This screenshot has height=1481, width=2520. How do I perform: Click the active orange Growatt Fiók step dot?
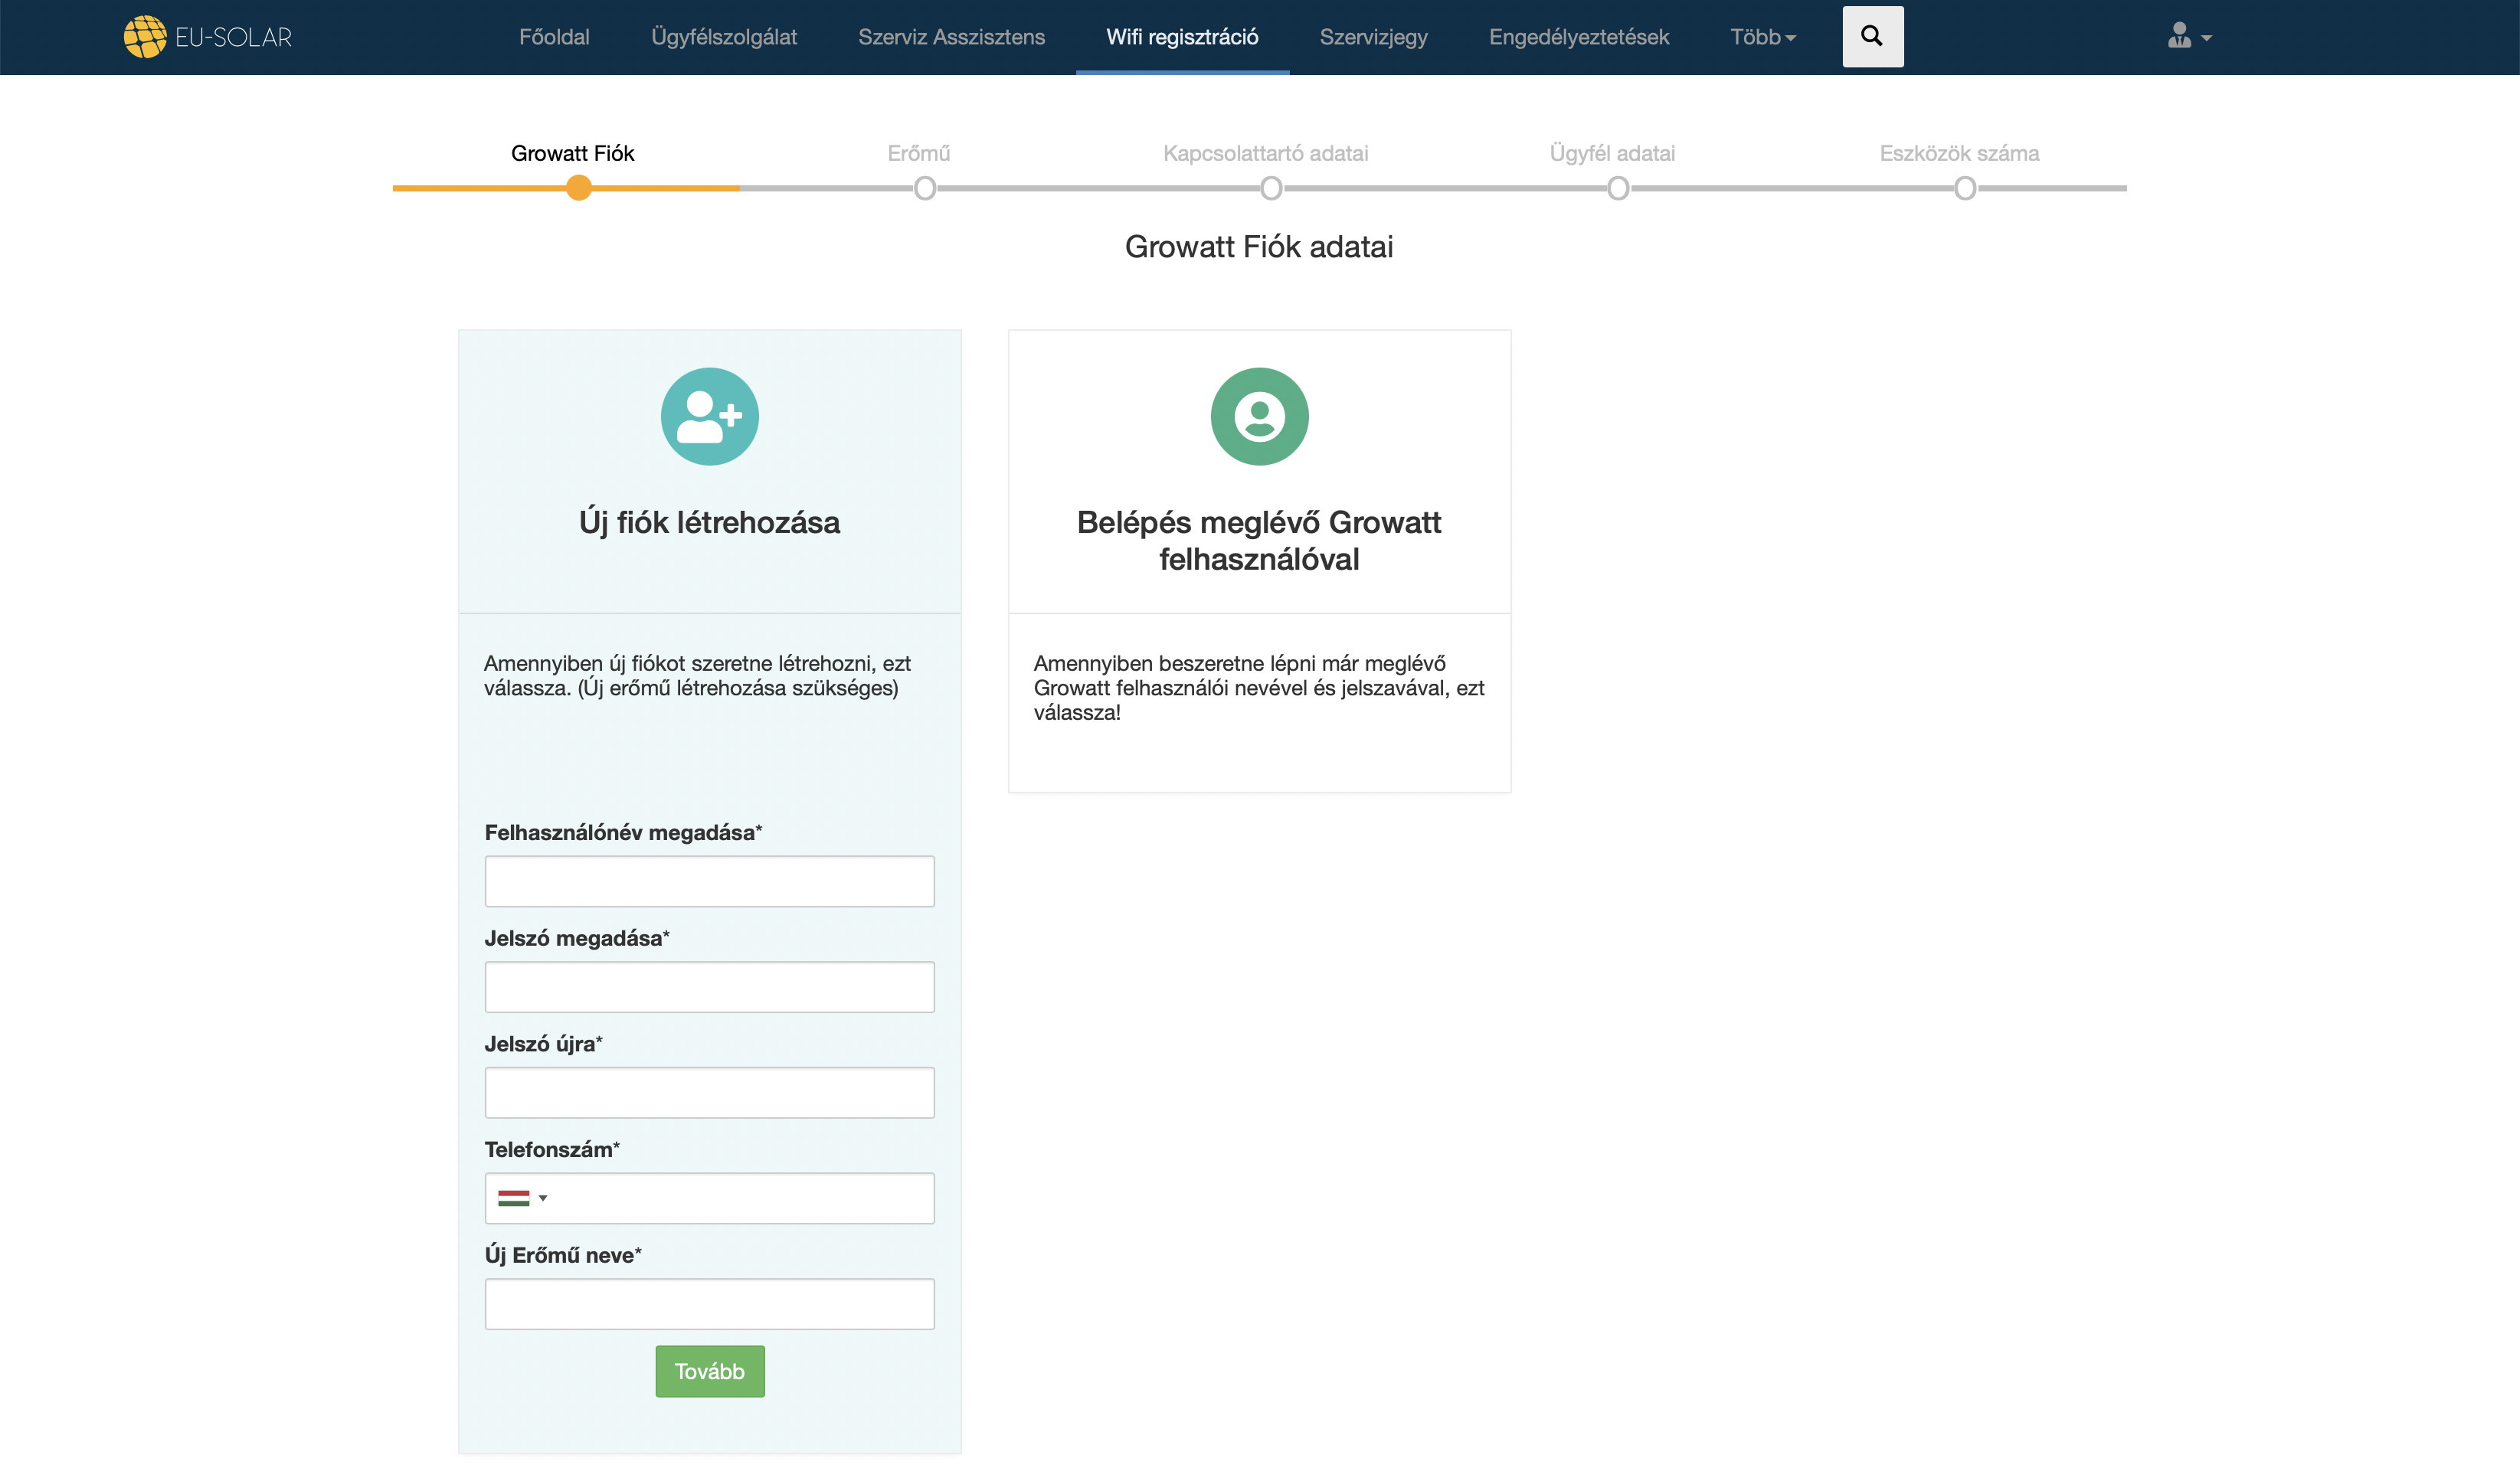578,188
